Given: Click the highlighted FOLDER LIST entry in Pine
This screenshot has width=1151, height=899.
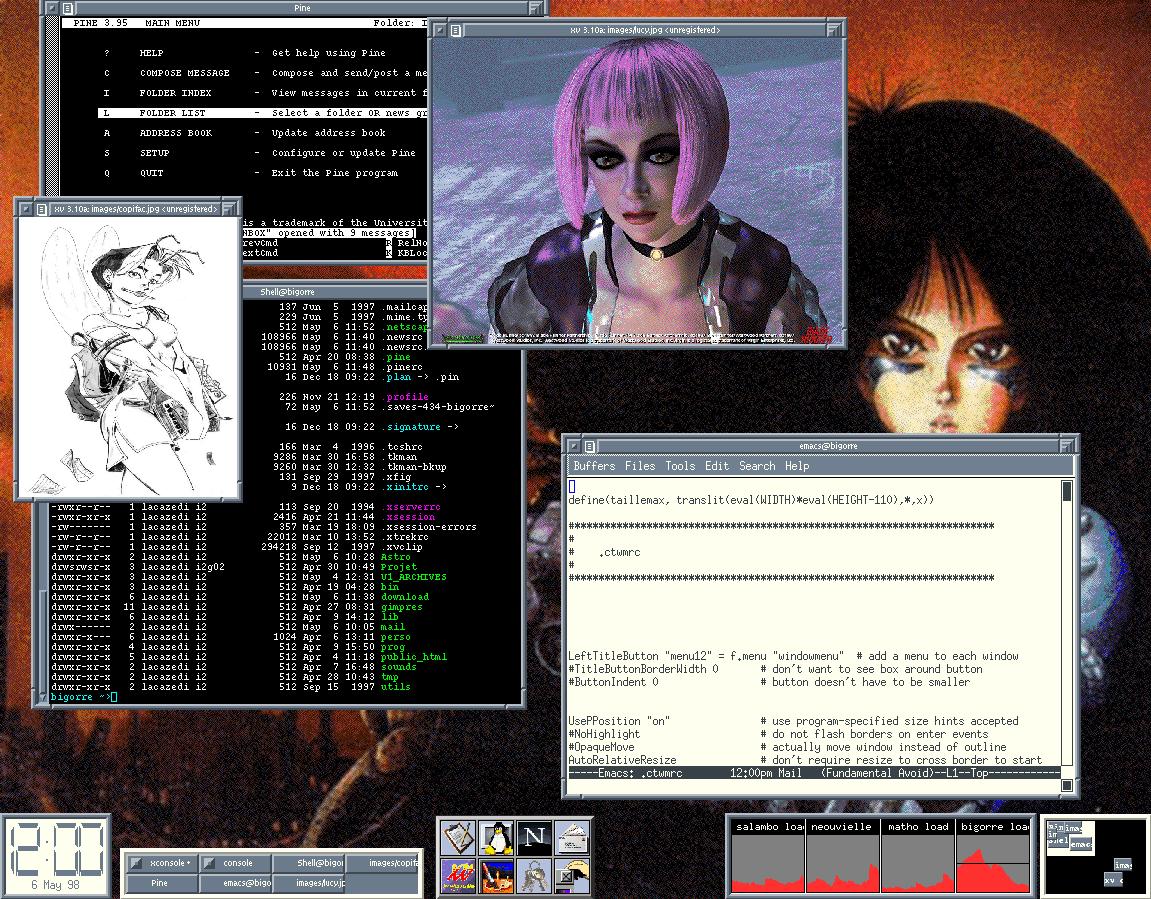Looking at the screenshot, I should pyautogui.click(x=262, y=113).
